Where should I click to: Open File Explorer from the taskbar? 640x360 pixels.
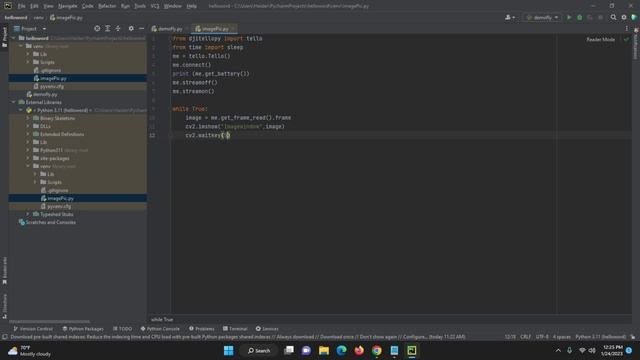[324, 351]
